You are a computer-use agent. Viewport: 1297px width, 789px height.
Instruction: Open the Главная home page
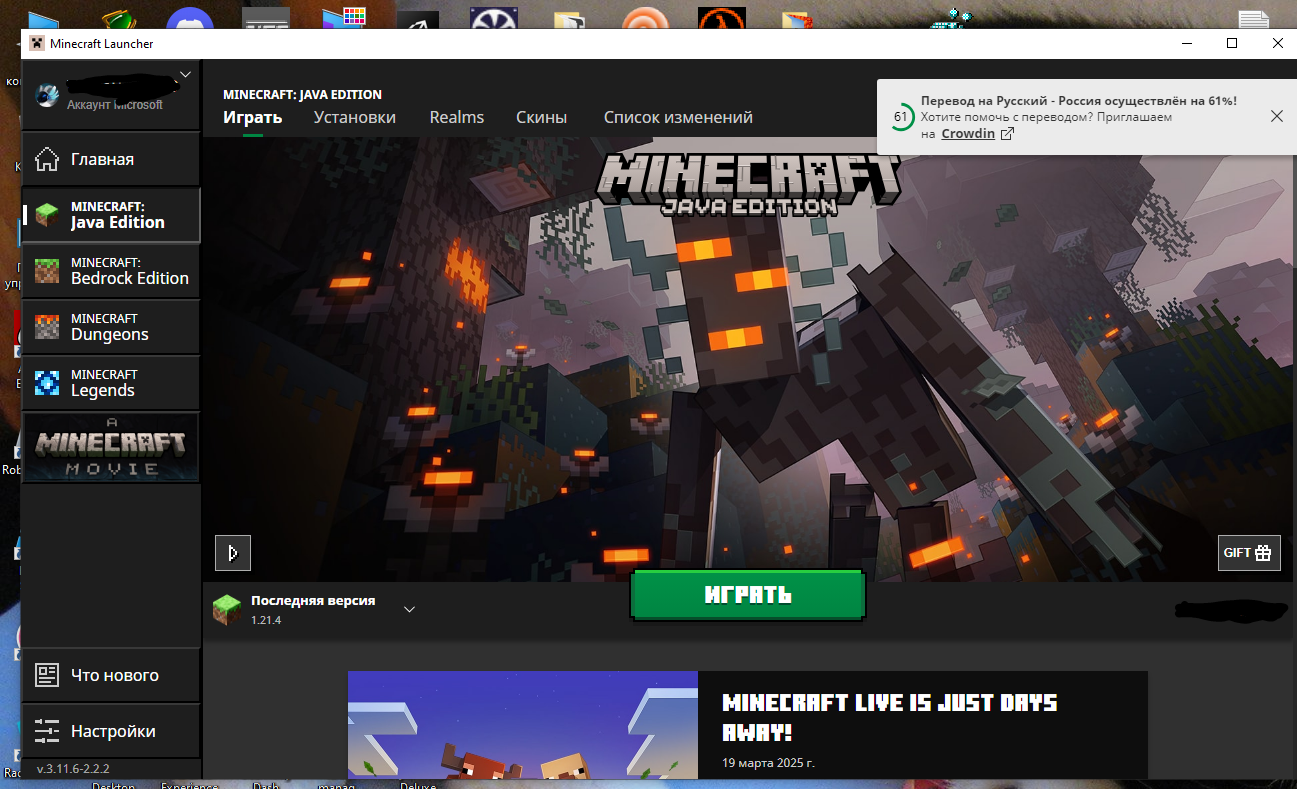pyautogui.click(x=111, y=159)
